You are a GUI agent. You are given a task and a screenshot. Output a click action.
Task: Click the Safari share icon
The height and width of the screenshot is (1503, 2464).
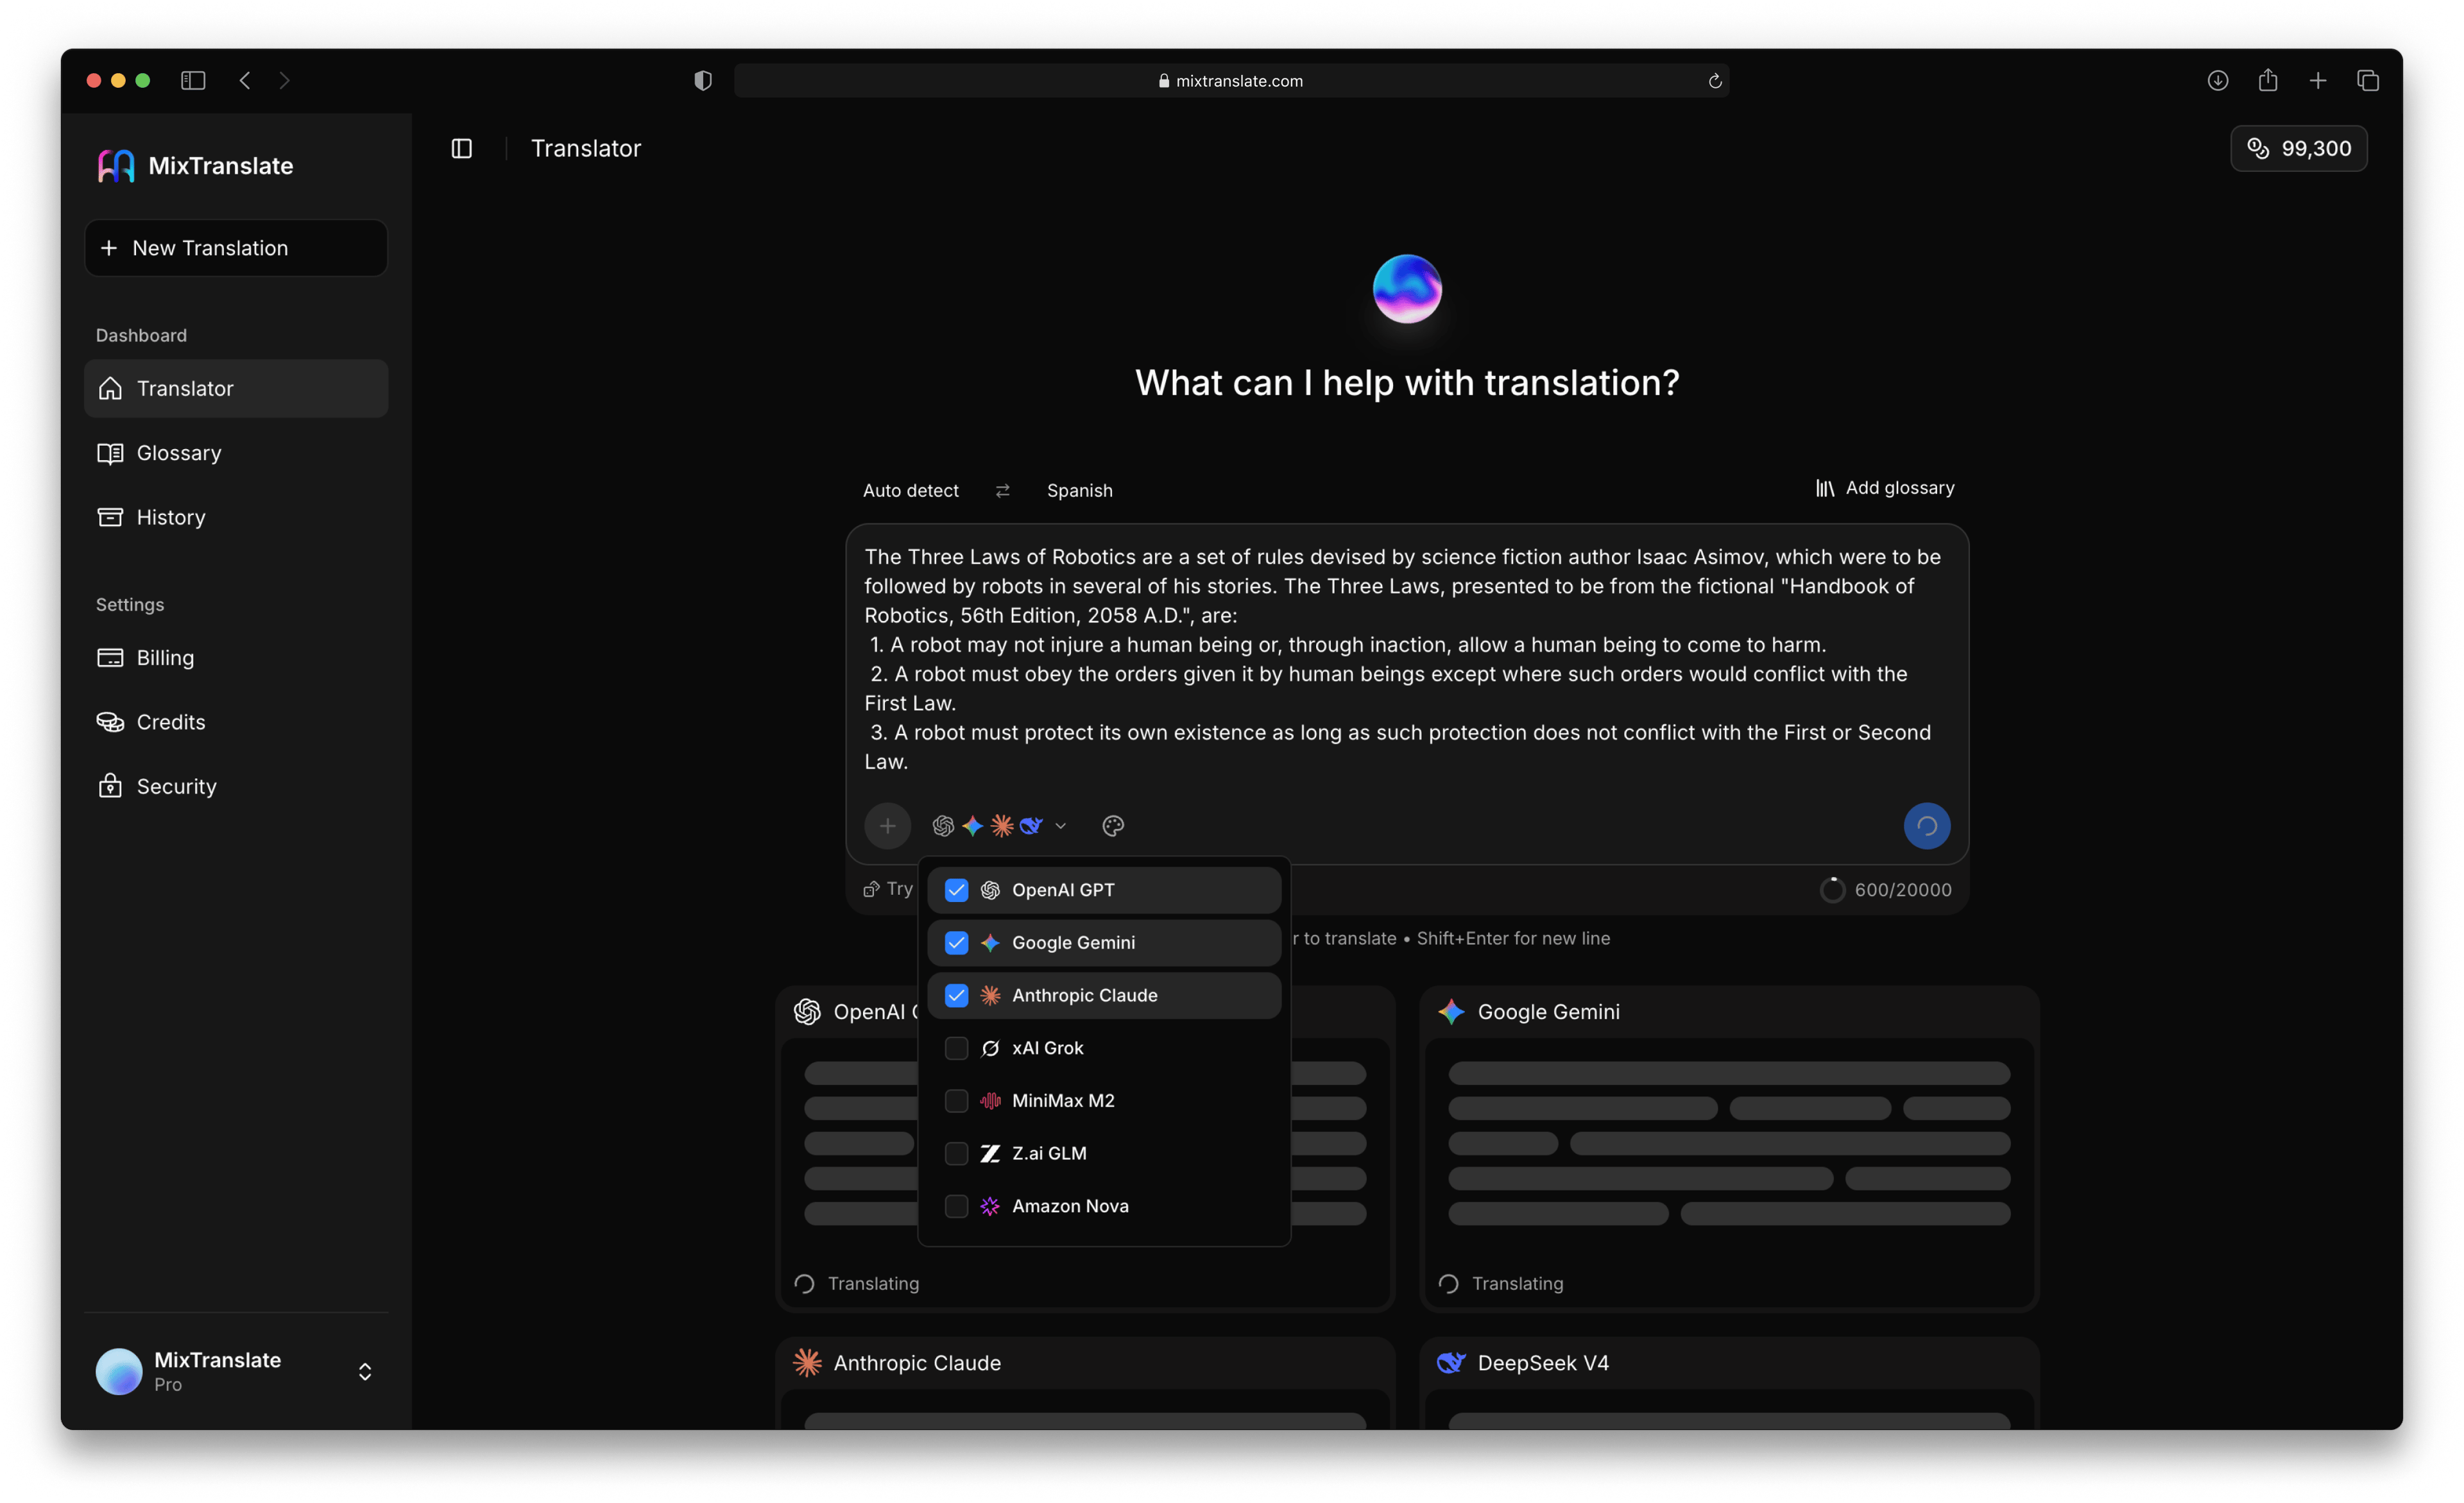[x=2267, y=80]
